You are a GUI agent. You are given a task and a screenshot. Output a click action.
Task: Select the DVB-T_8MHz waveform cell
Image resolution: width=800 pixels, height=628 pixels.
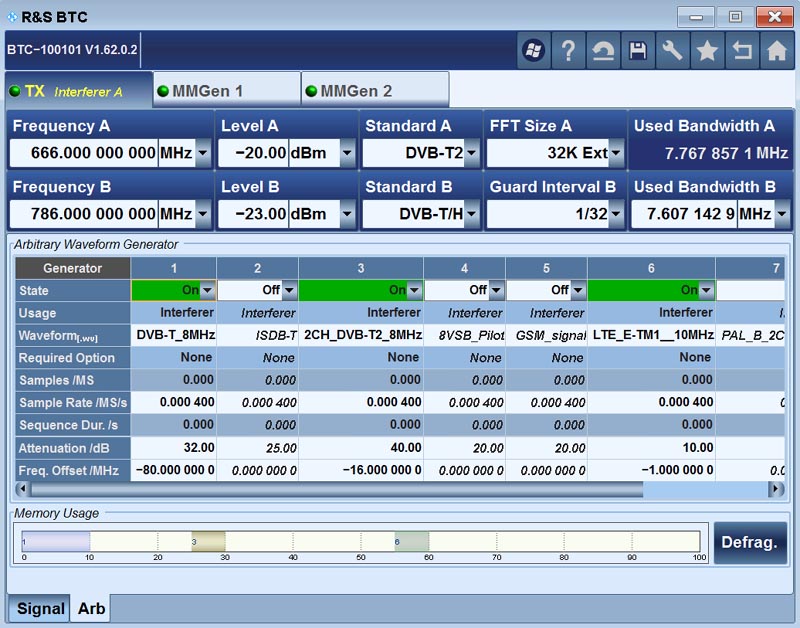(174, 335)
